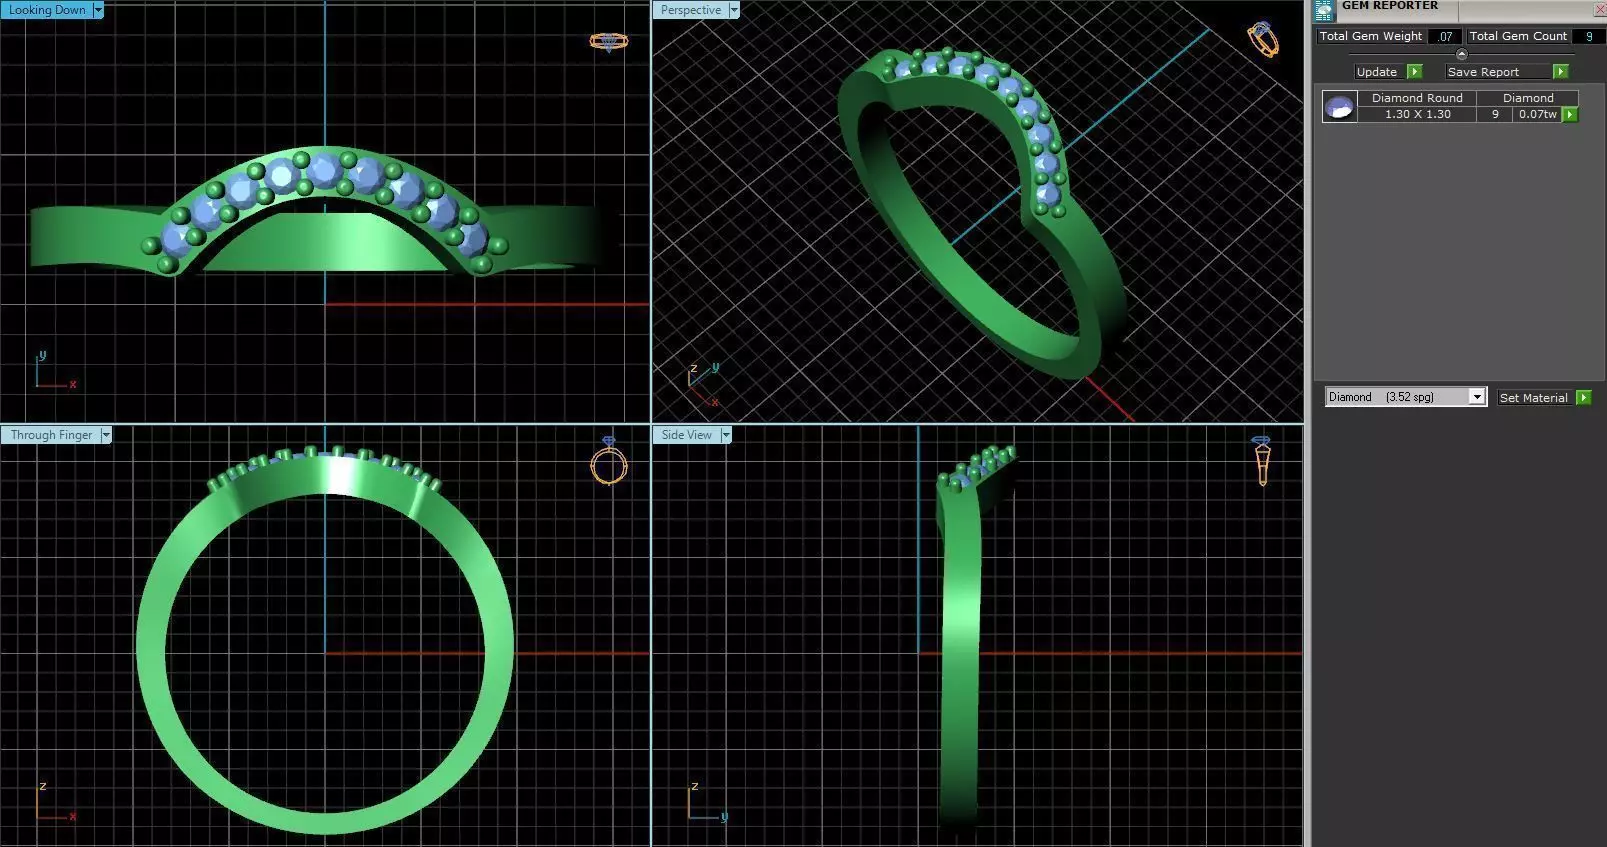The image size is (1607, 847).
Task: Click the ring orientation icon in Looking Down view
Action: pos(608,42)
